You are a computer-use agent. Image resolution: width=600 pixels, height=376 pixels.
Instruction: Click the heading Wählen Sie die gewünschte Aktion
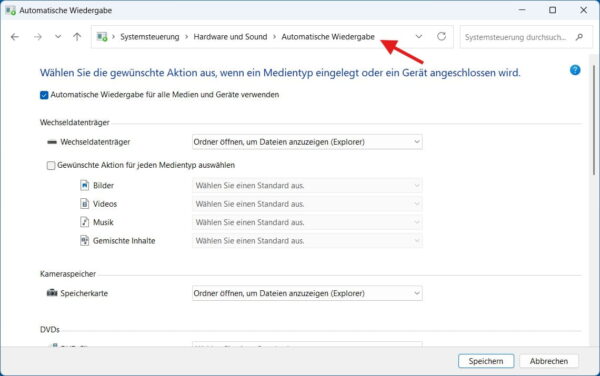tap(280, 73)
